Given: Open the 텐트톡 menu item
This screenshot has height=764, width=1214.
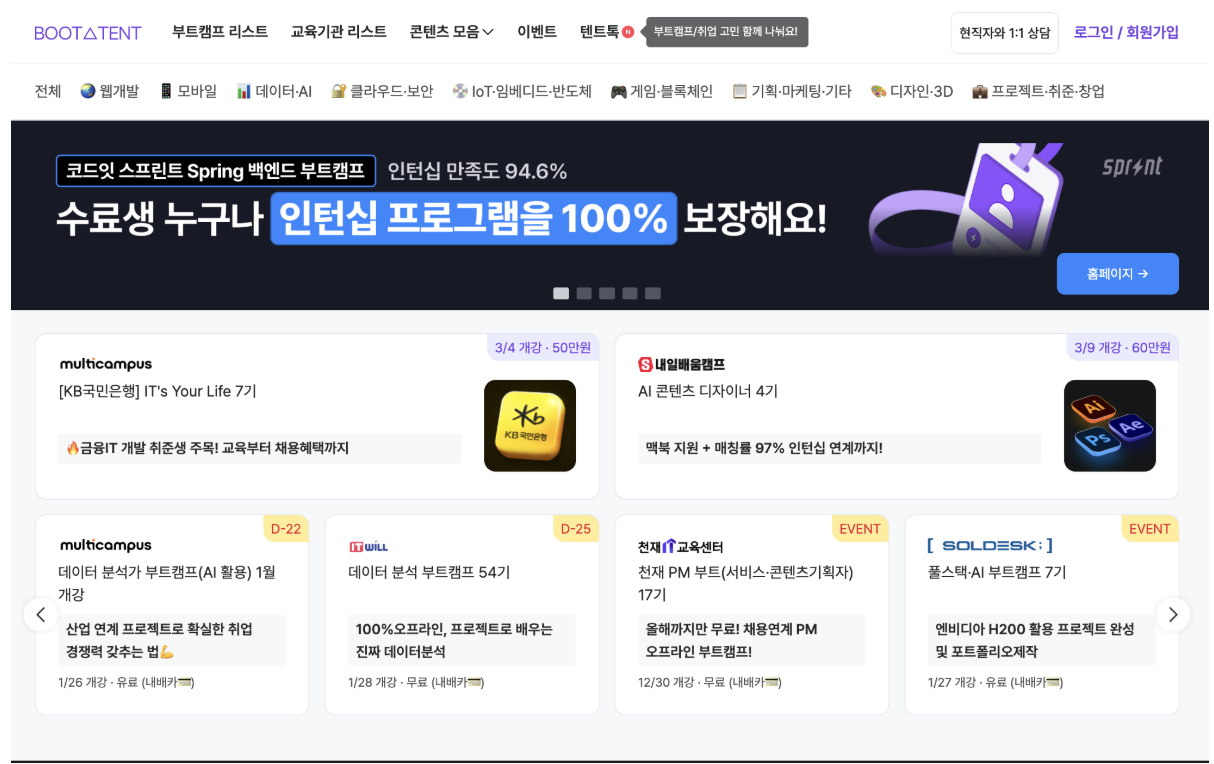Looking at the screenshot, I should click(599, 32).
